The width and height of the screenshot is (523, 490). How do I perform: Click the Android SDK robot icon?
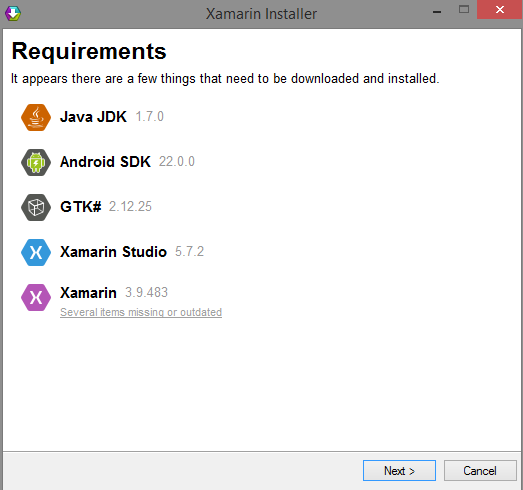point(36,162)
